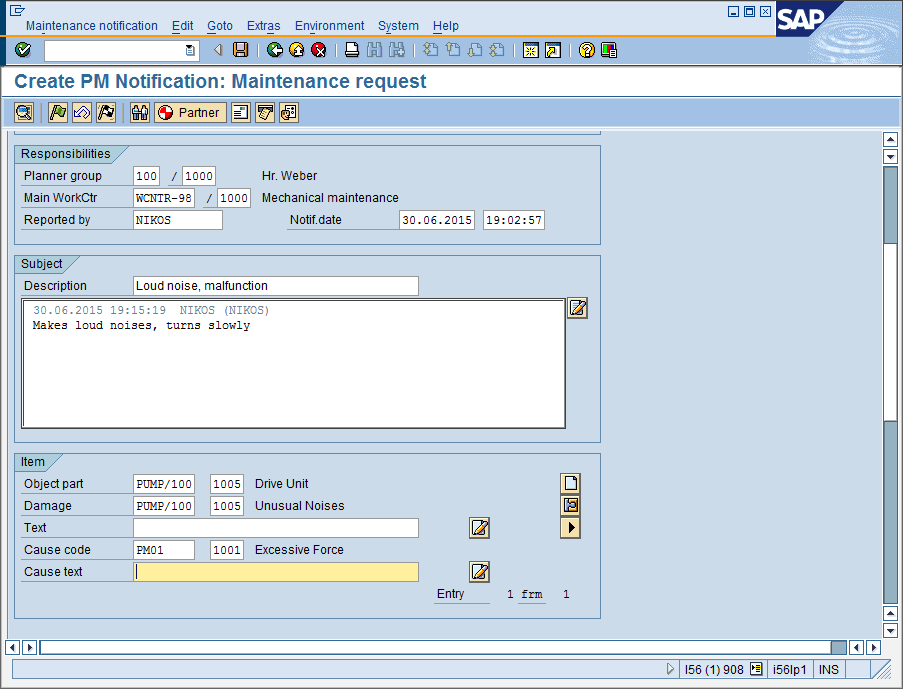This screenshot has height=689, width=903.
Task: Open long text editor for Cause text
Action: [x=479, y=571]
